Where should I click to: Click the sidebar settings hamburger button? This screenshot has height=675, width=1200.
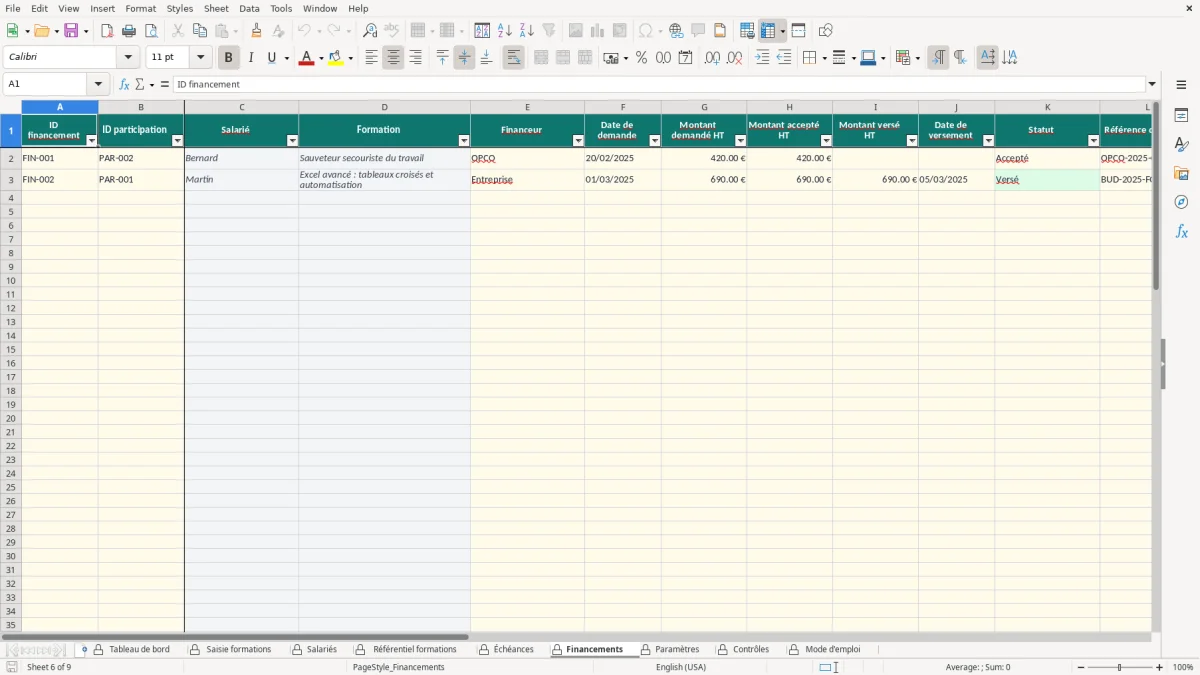click(1181, 85)
